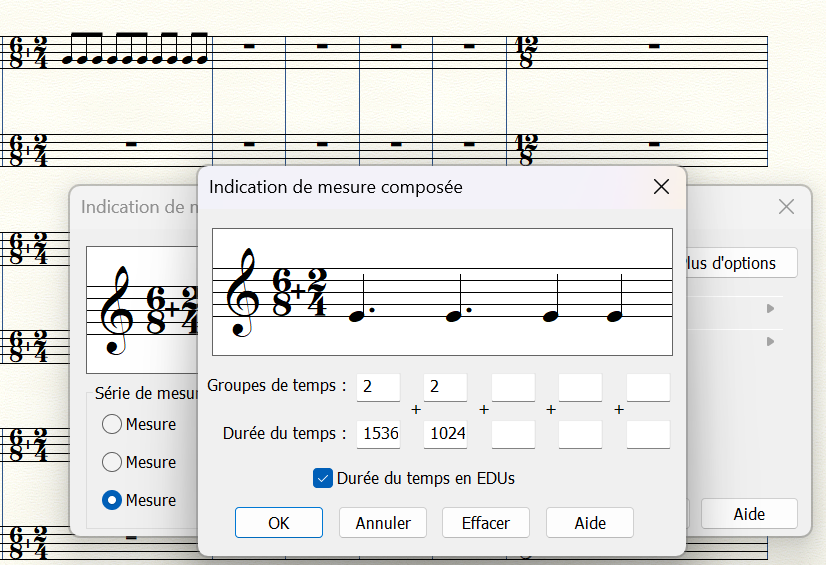The image size is (826, 565).
Task: Choose the selected third Mesure radio button
Action: pyautogui.click(x=113, y=500)
